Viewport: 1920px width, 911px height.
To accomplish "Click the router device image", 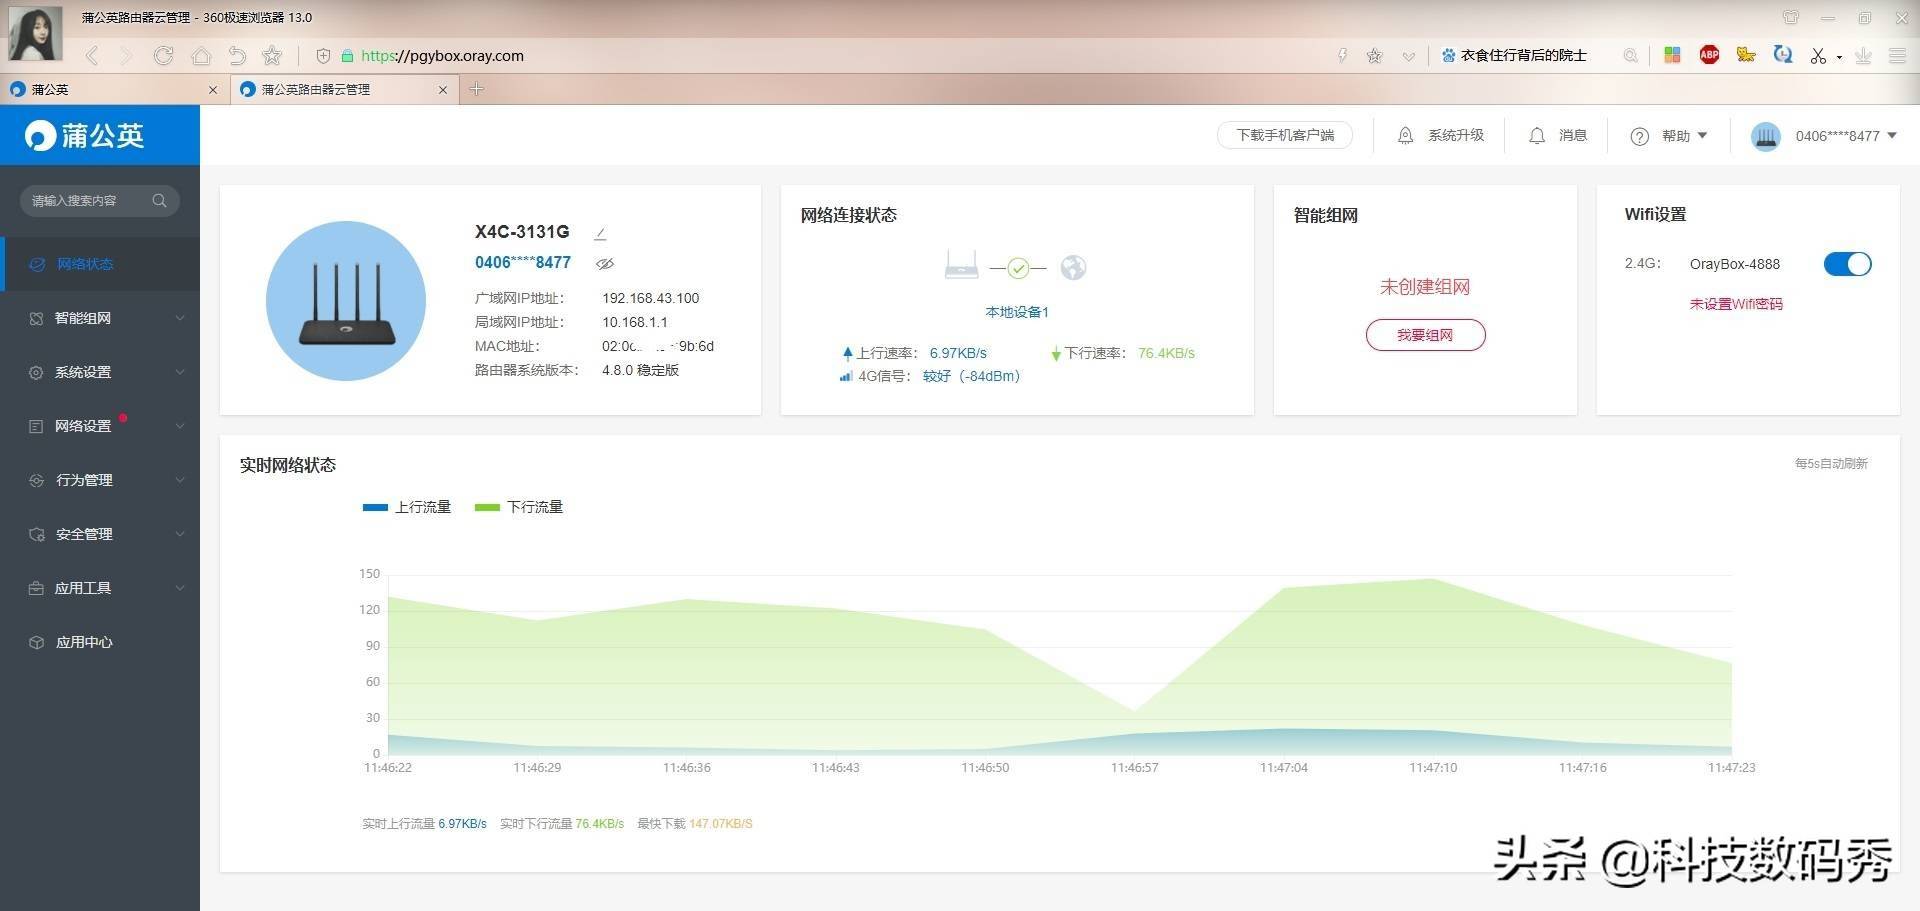I will (x=346, y=301).
